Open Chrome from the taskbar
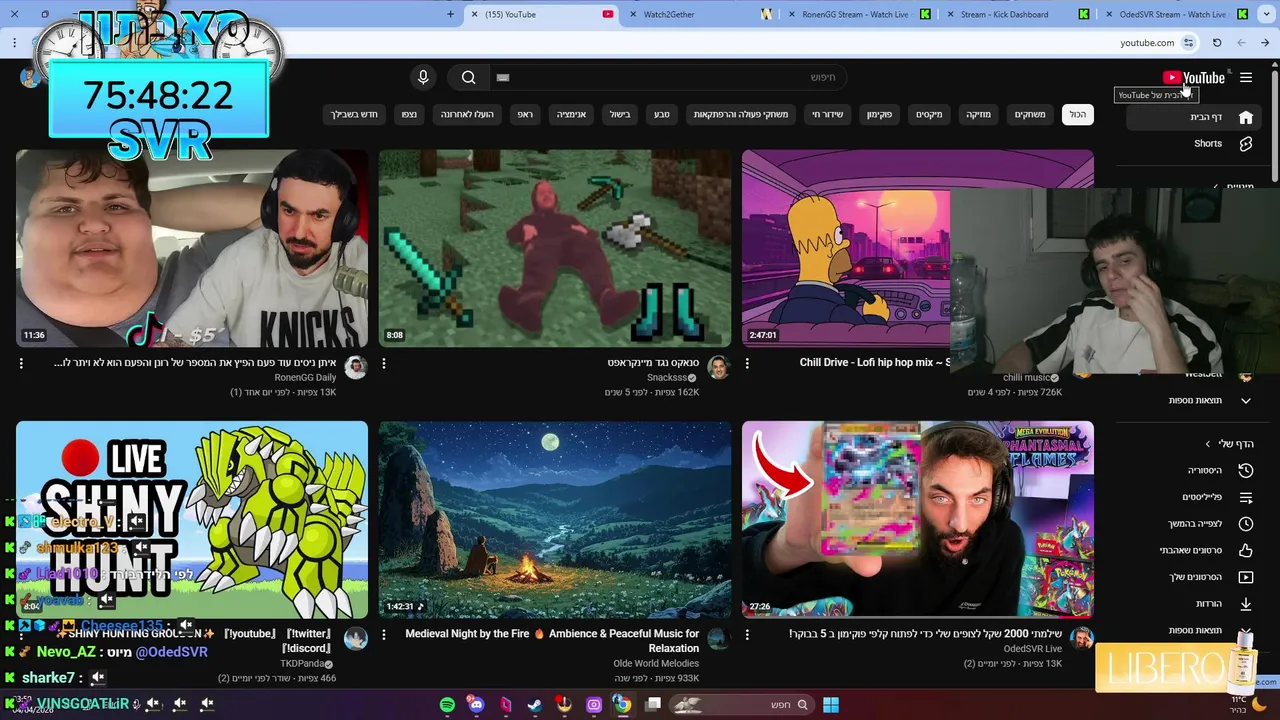This screenshot has height=720, width=1280. (622, 705)
